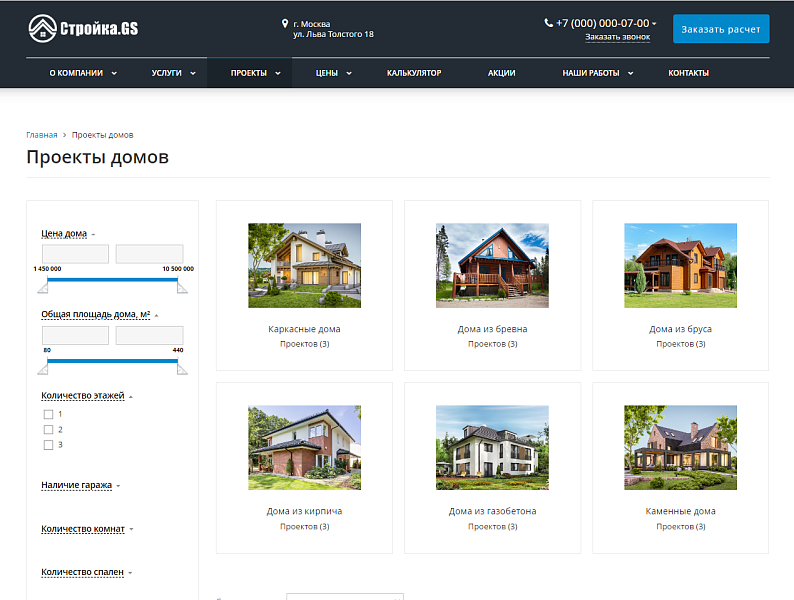
Task: Click the phone handset icon in header
Action: click(549, 22)
